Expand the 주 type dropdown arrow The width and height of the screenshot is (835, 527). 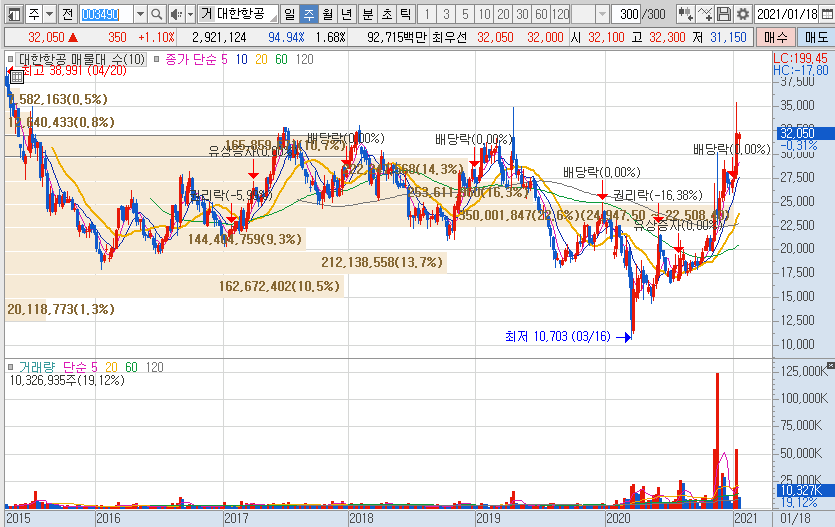[49, 14]
